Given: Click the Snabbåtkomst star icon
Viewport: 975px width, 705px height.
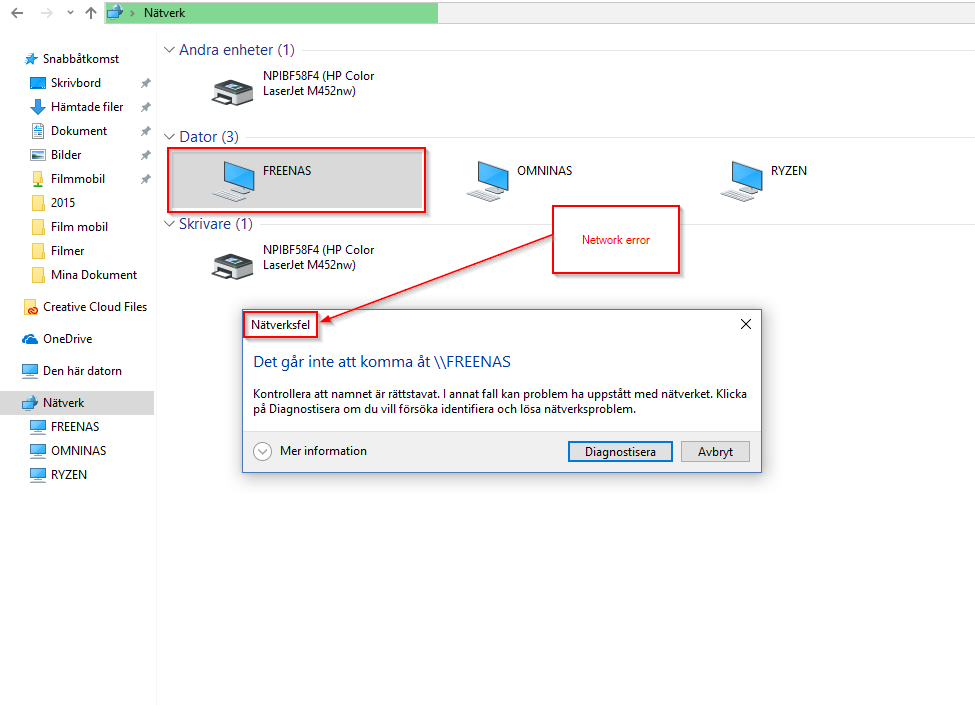Looking at the screenshot, I should click(x=31, y=59).
